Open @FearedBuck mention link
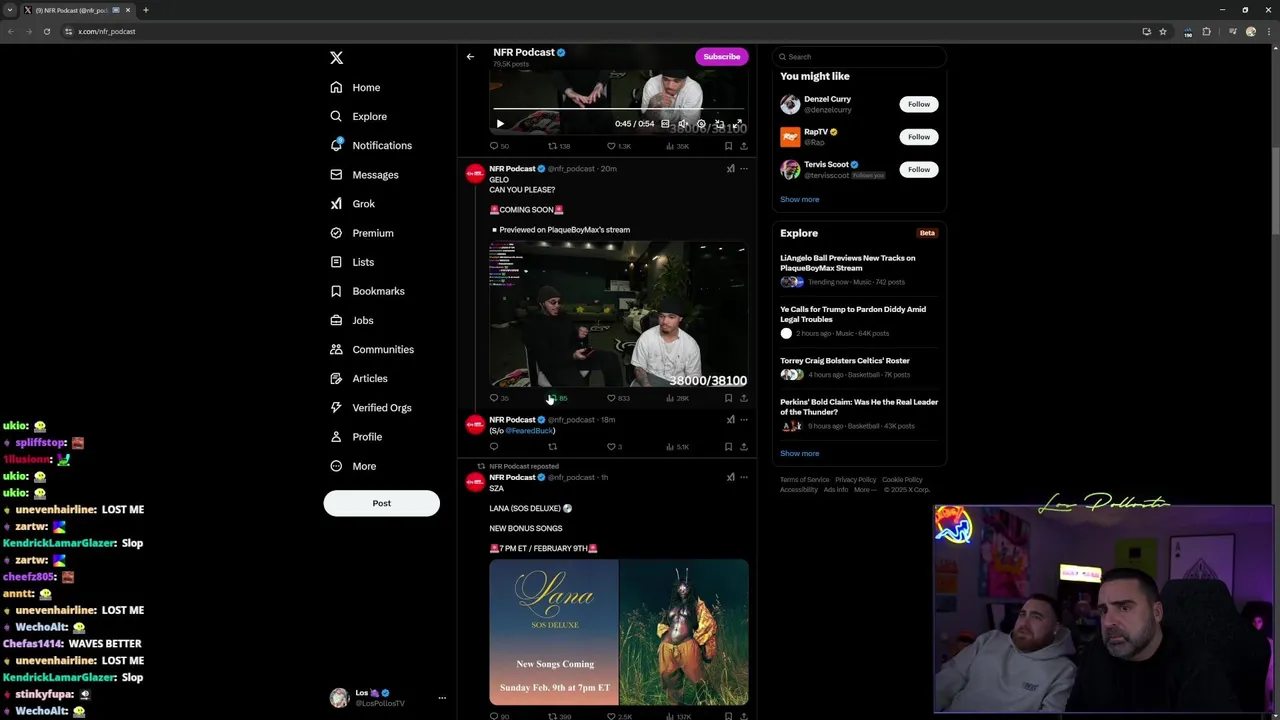This screenshot has height=720, width=1280. click(x=529, y=431)
